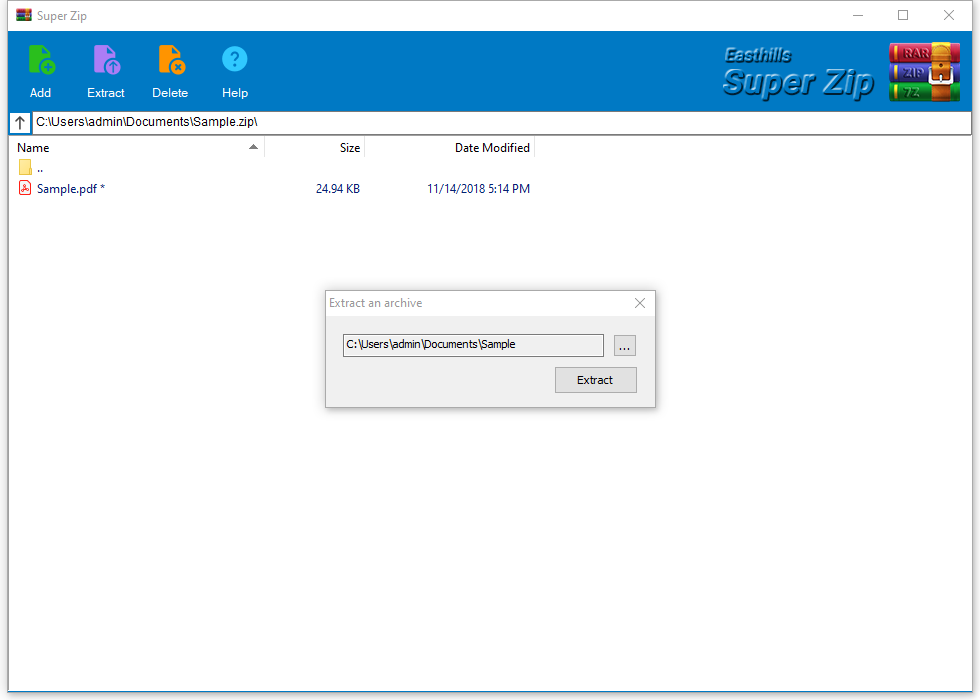Click the extraction destination path field

click(x=472, y=344)
